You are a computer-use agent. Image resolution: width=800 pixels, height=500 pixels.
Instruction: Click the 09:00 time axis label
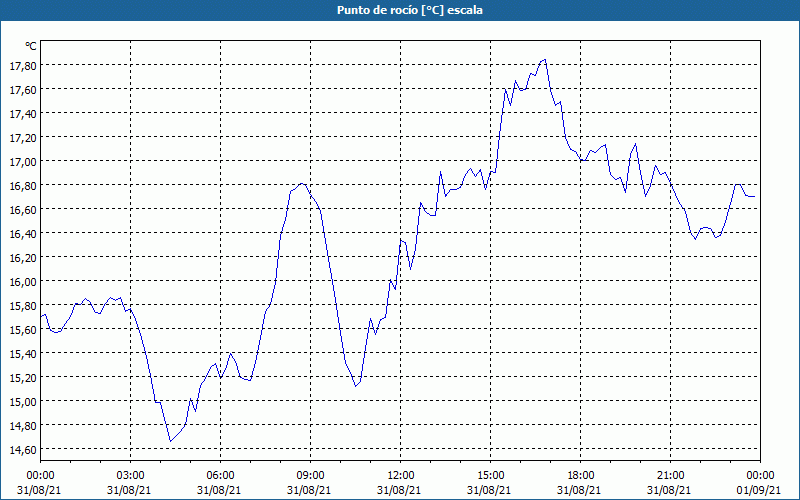pyautogui.click(x=310, y=476)
